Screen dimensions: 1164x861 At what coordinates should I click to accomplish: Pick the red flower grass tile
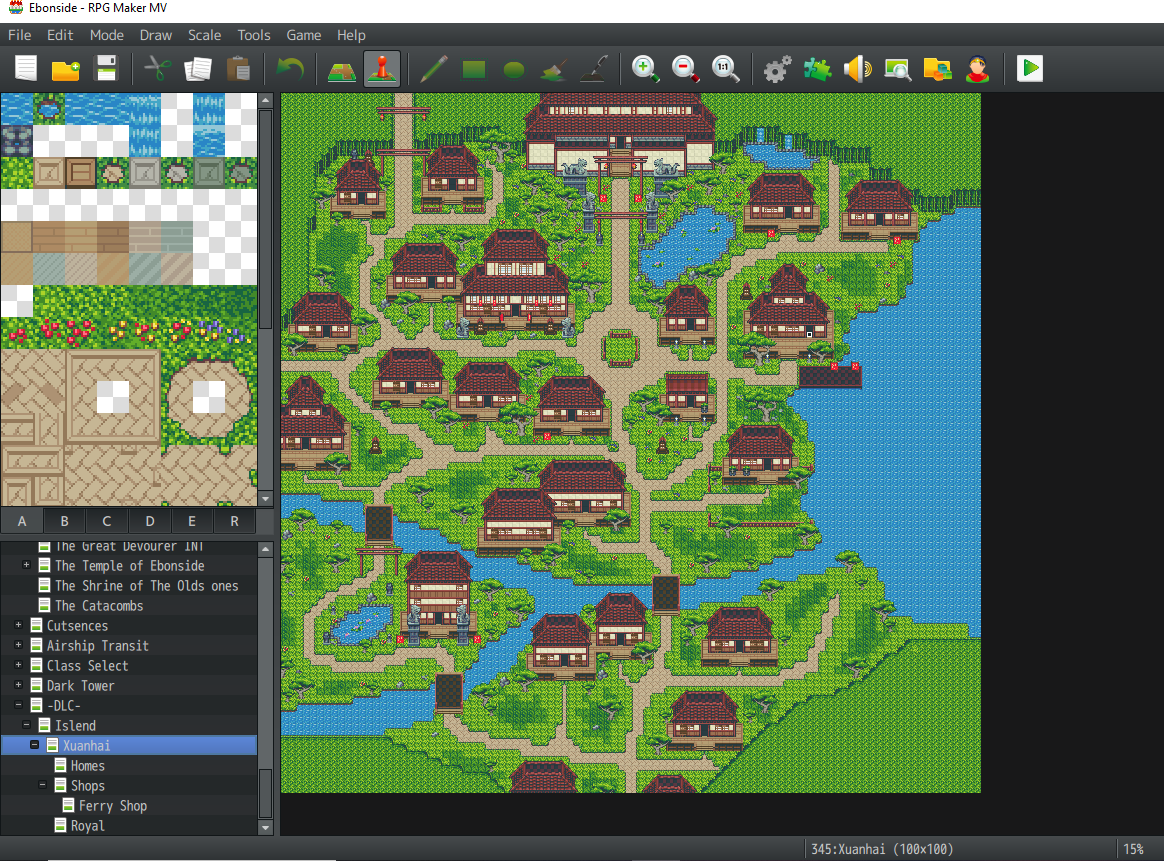pos(50,331)
